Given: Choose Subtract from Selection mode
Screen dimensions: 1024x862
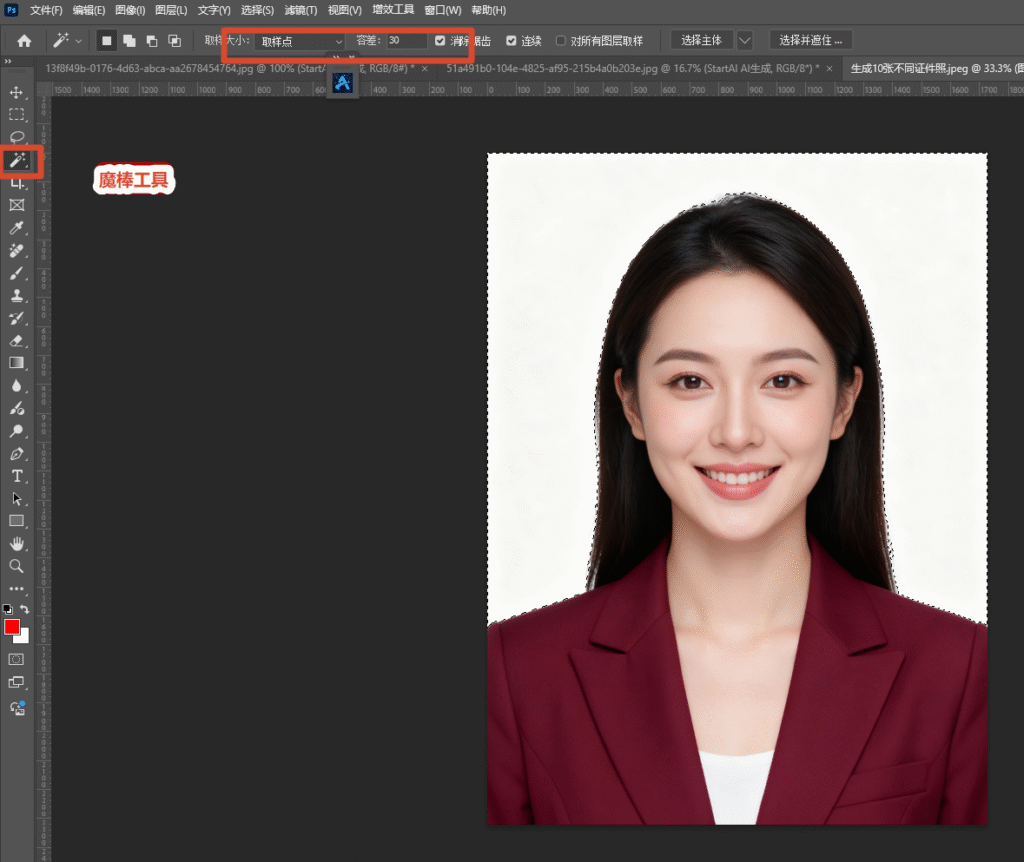Looking at the screenshot, I should [152, 41].
